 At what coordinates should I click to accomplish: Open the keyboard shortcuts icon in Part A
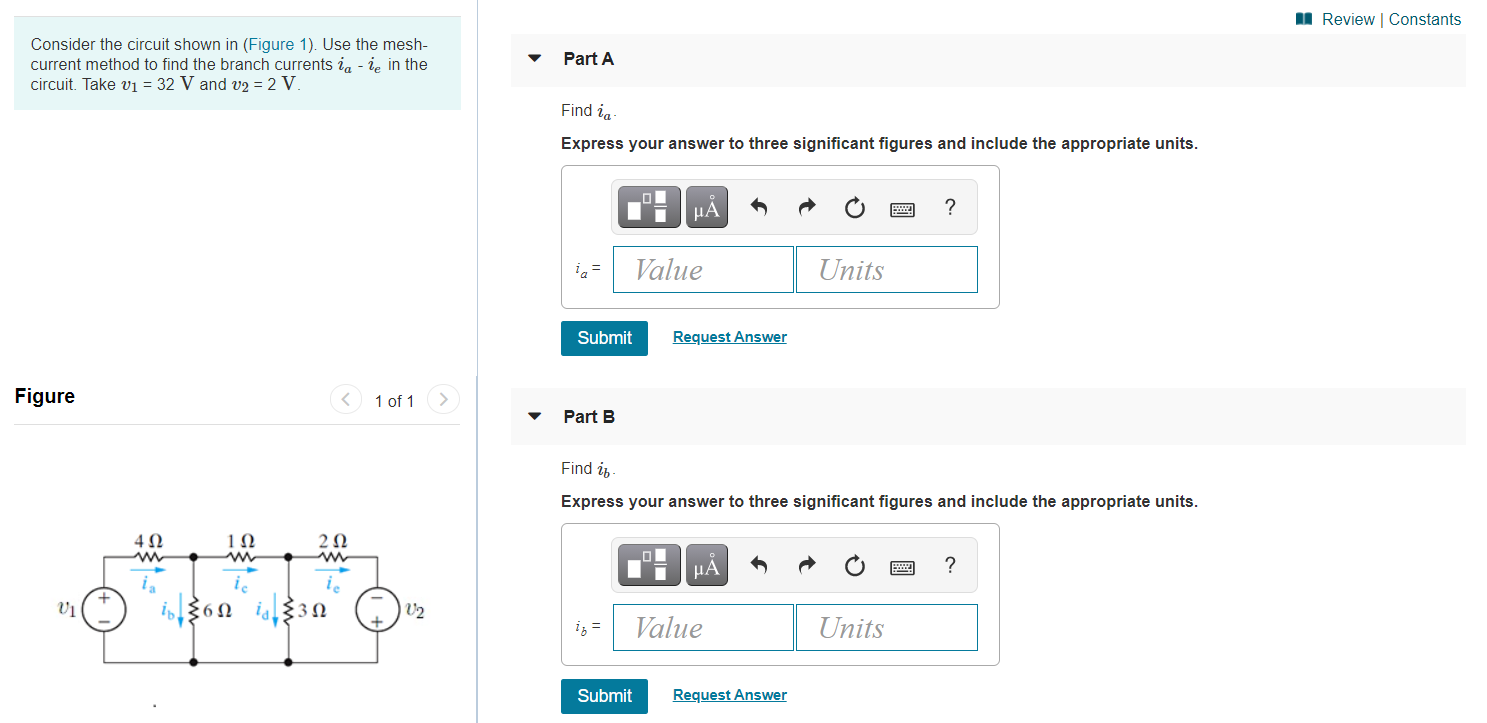[902, 208]
